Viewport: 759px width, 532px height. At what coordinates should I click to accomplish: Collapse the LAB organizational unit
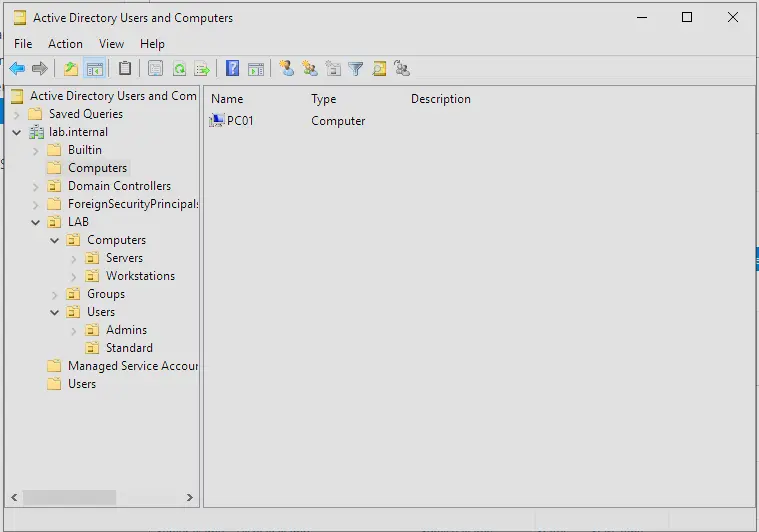35,222
